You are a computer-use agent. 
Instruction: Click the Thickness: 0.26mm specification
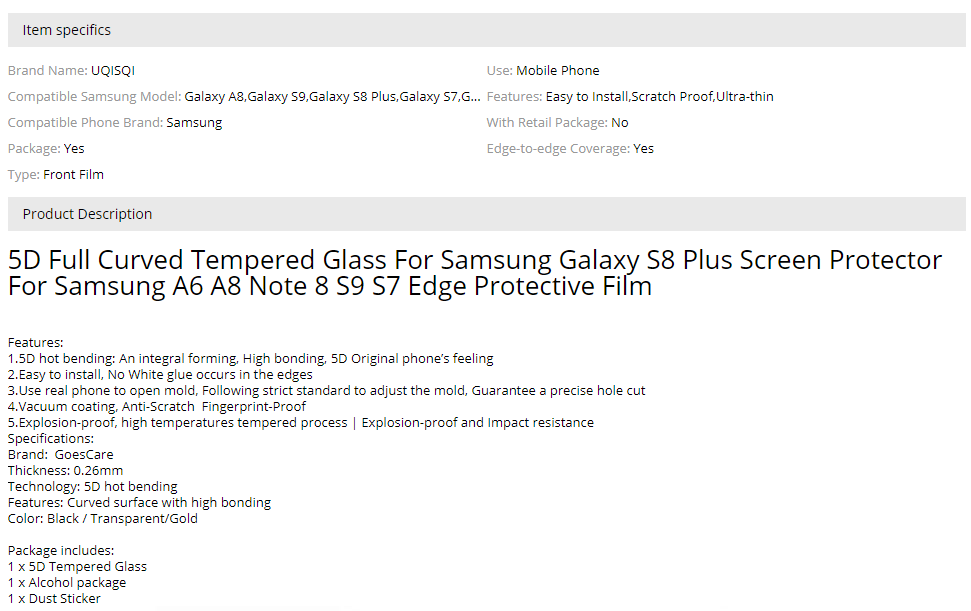pos(66,471)
